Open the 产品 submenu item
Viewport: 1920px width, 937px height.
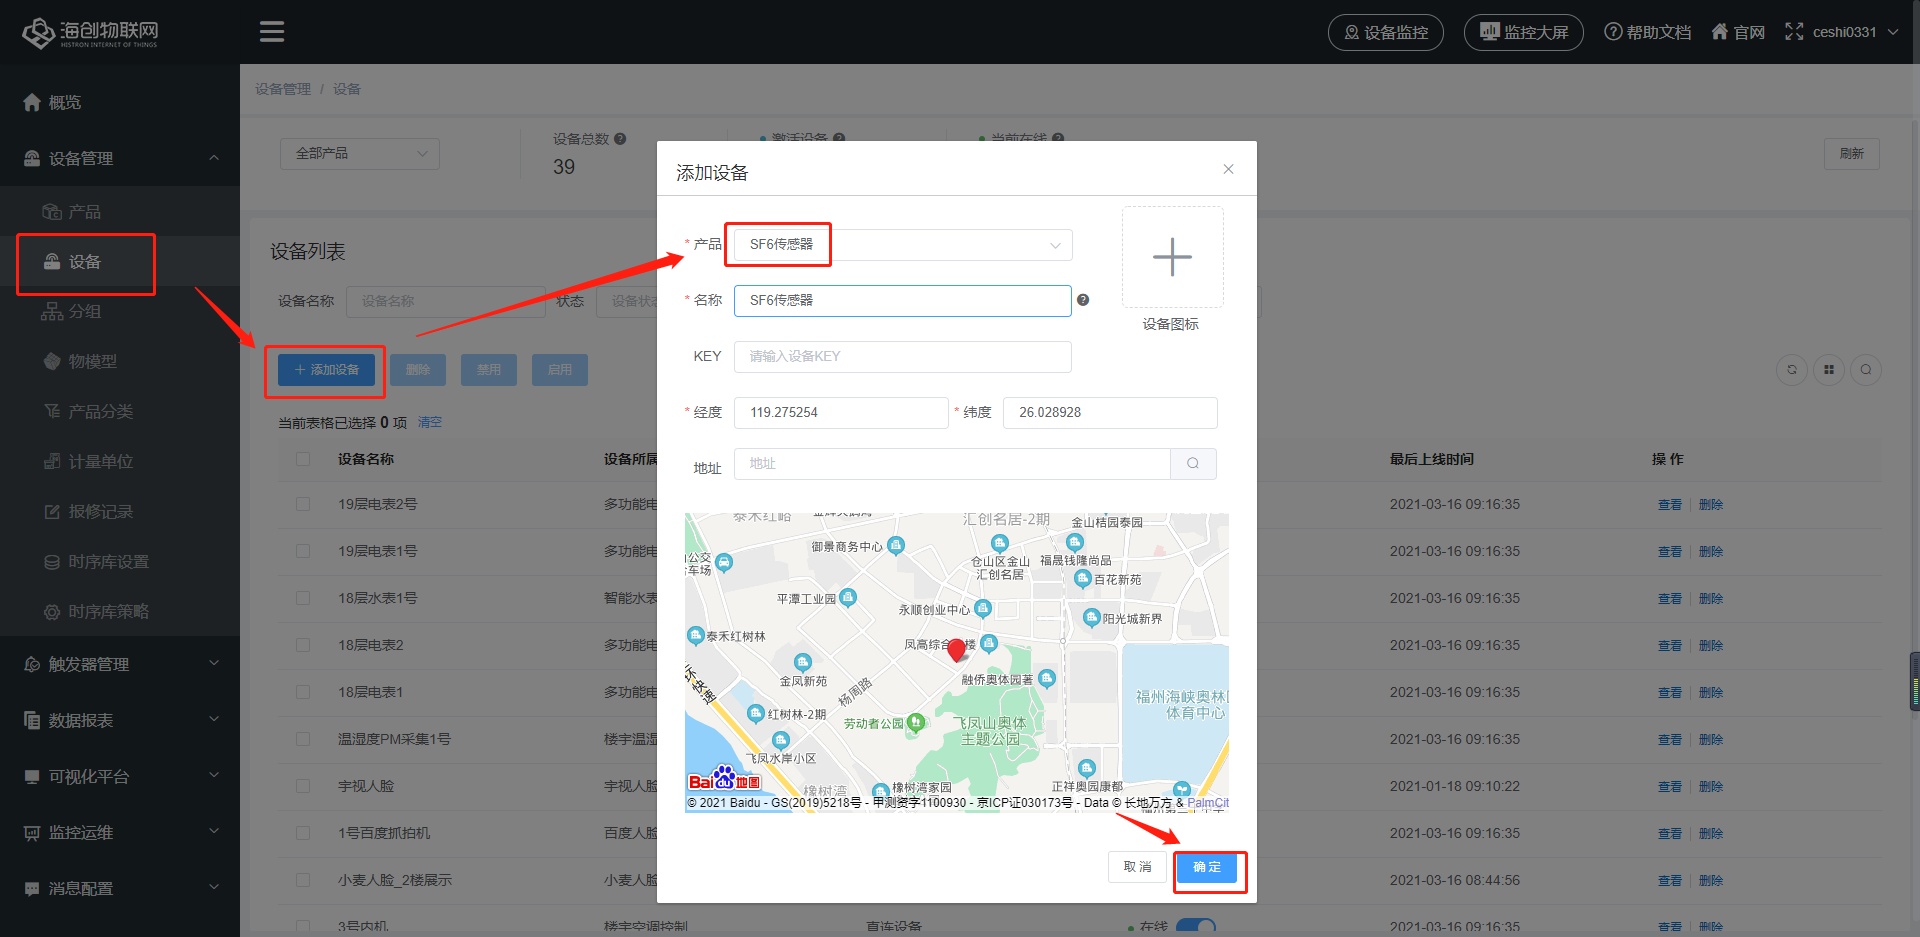coord(120,212)
